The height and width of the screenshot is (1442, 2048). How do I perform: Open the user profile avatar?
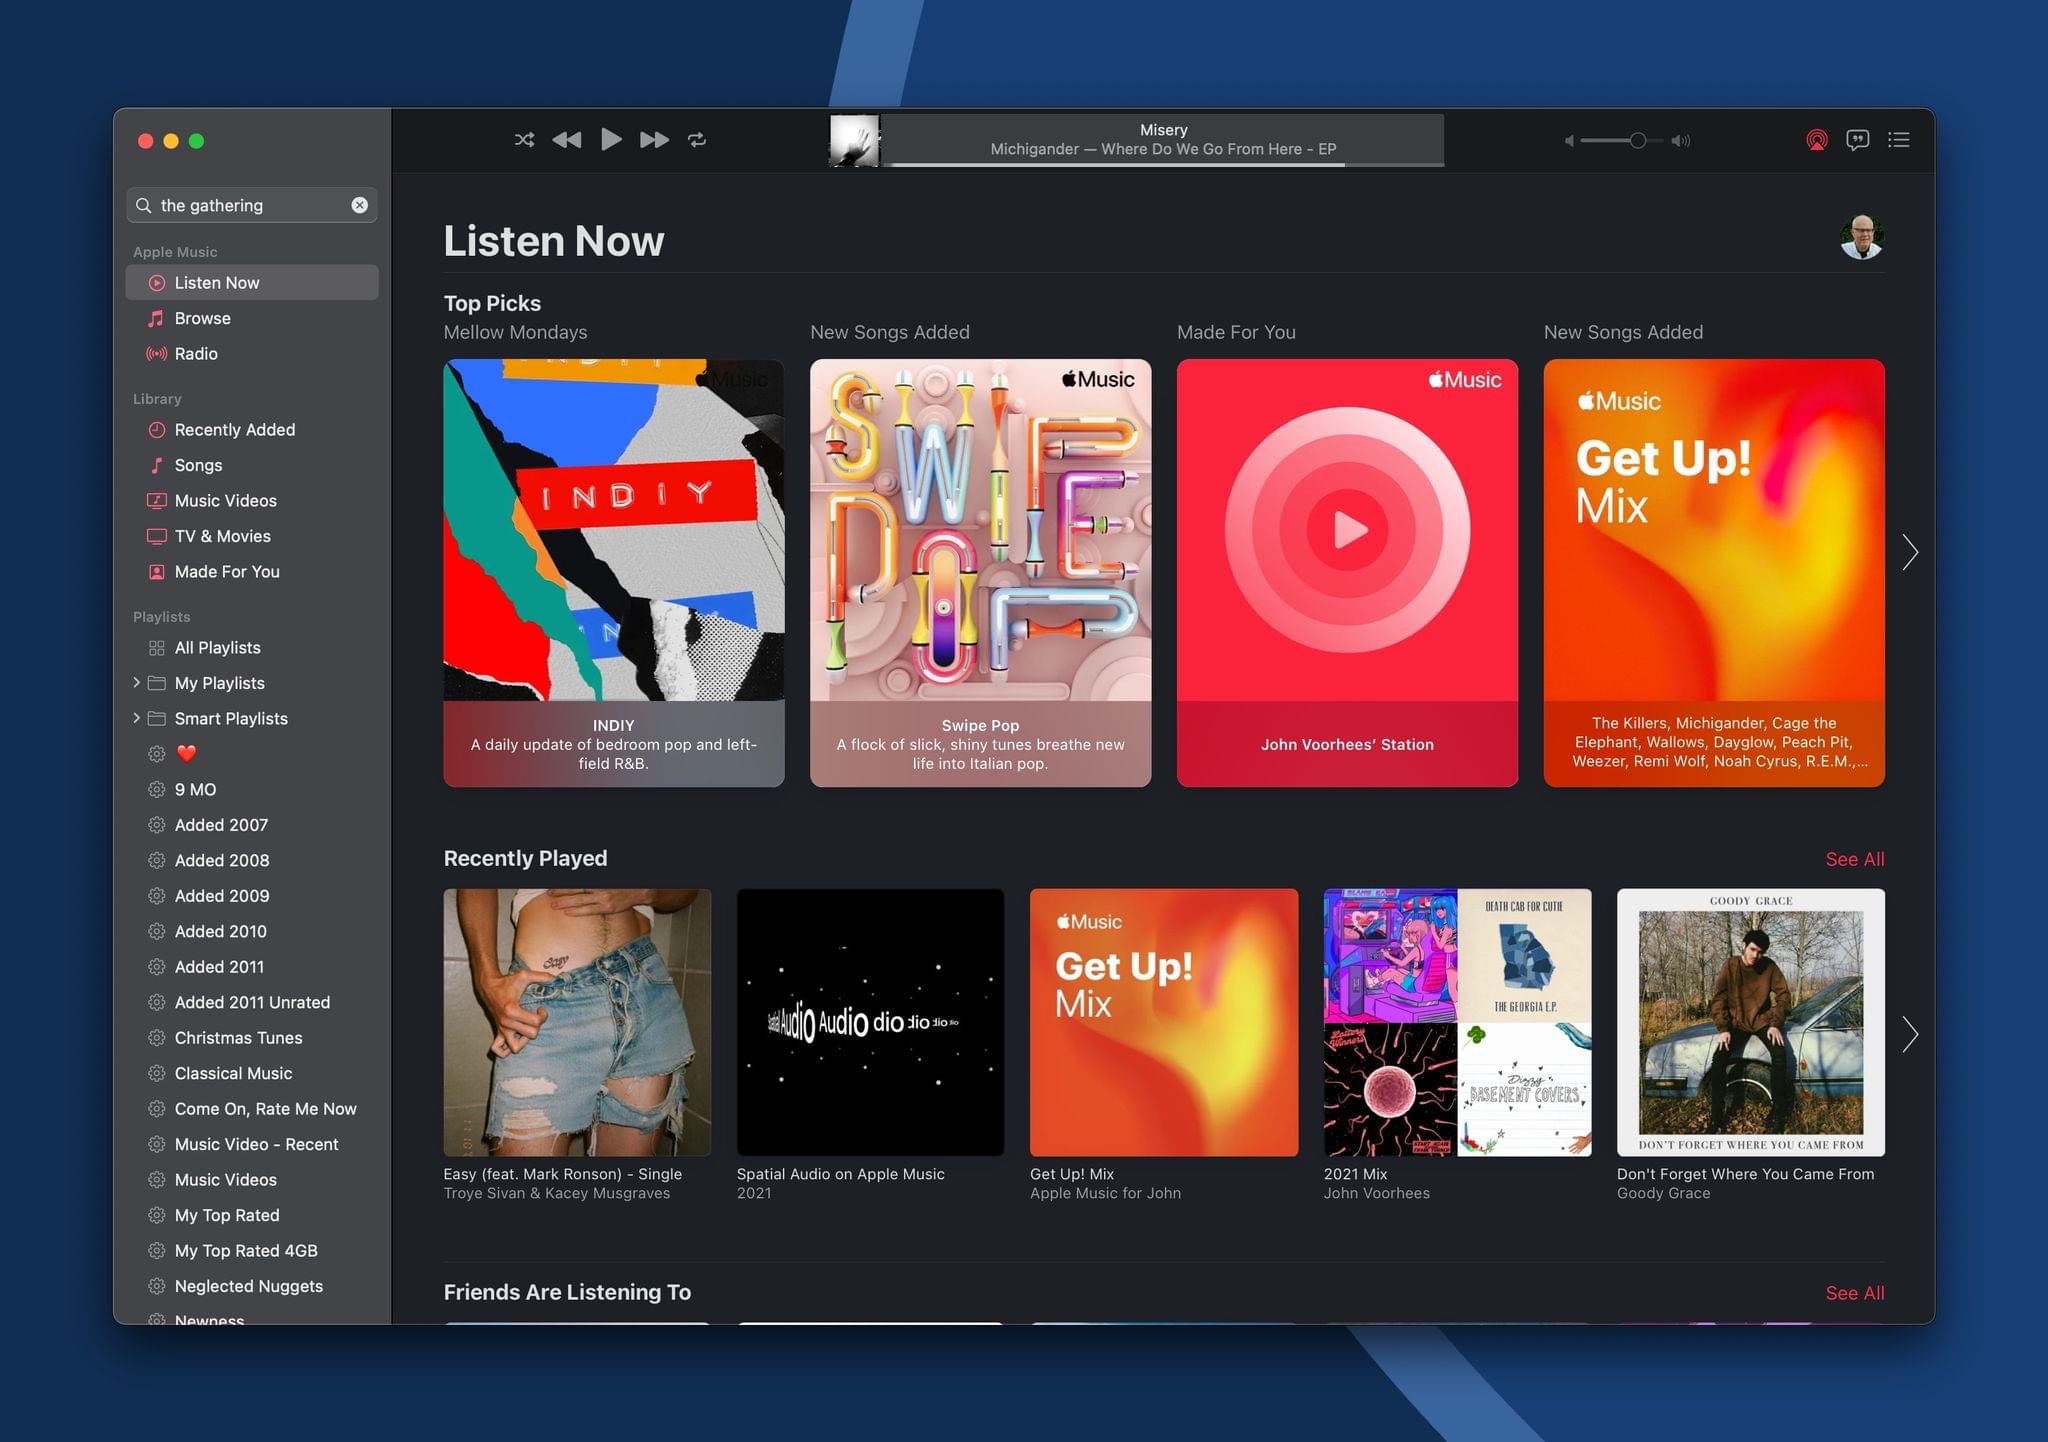1862,238
